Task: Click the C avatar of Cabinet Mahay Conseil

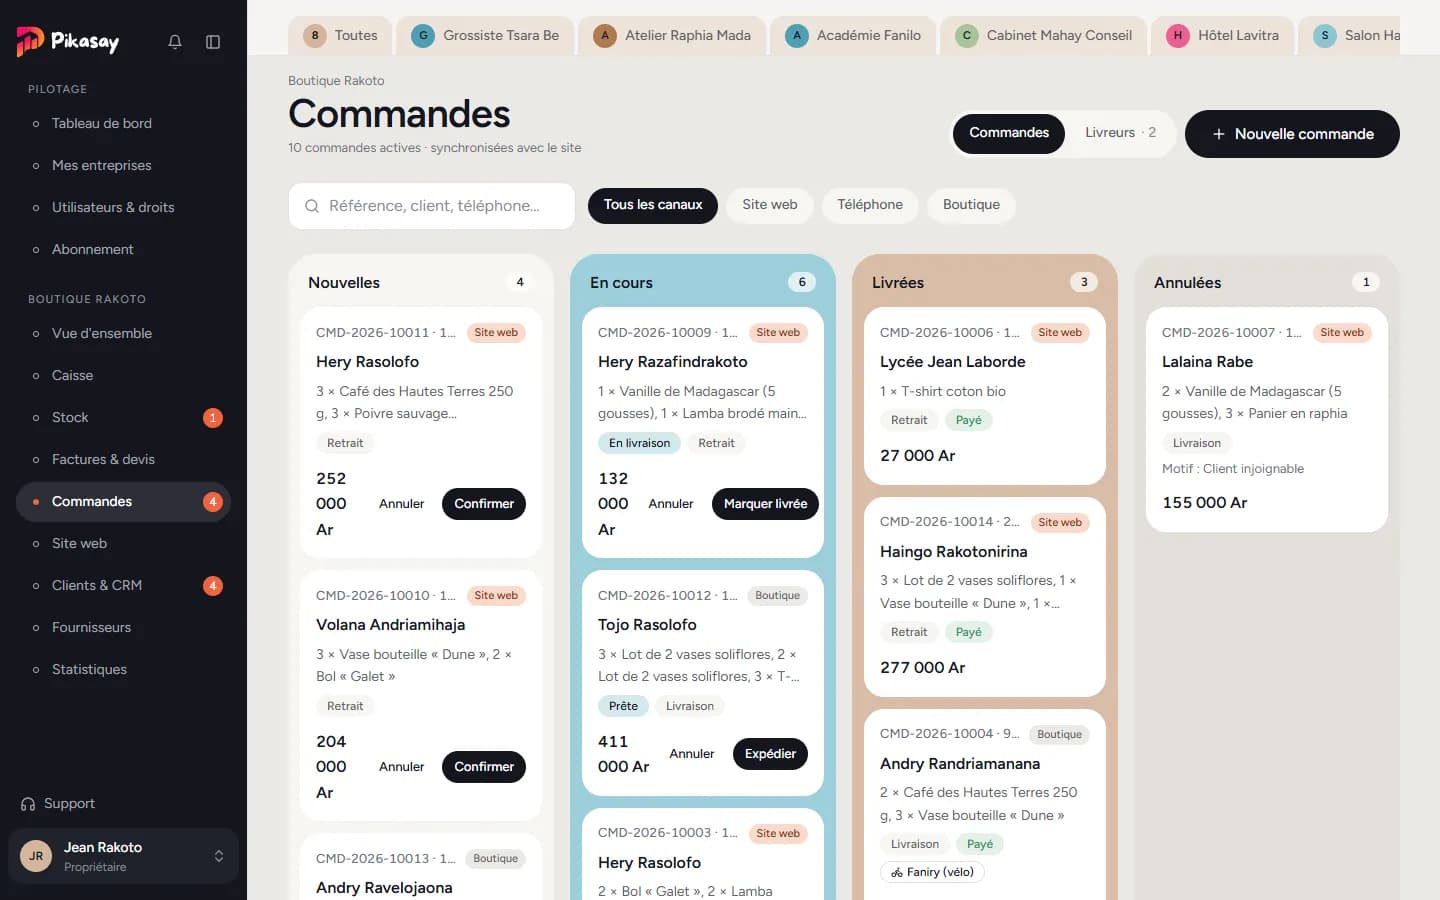Action: [x=966, y=35]
